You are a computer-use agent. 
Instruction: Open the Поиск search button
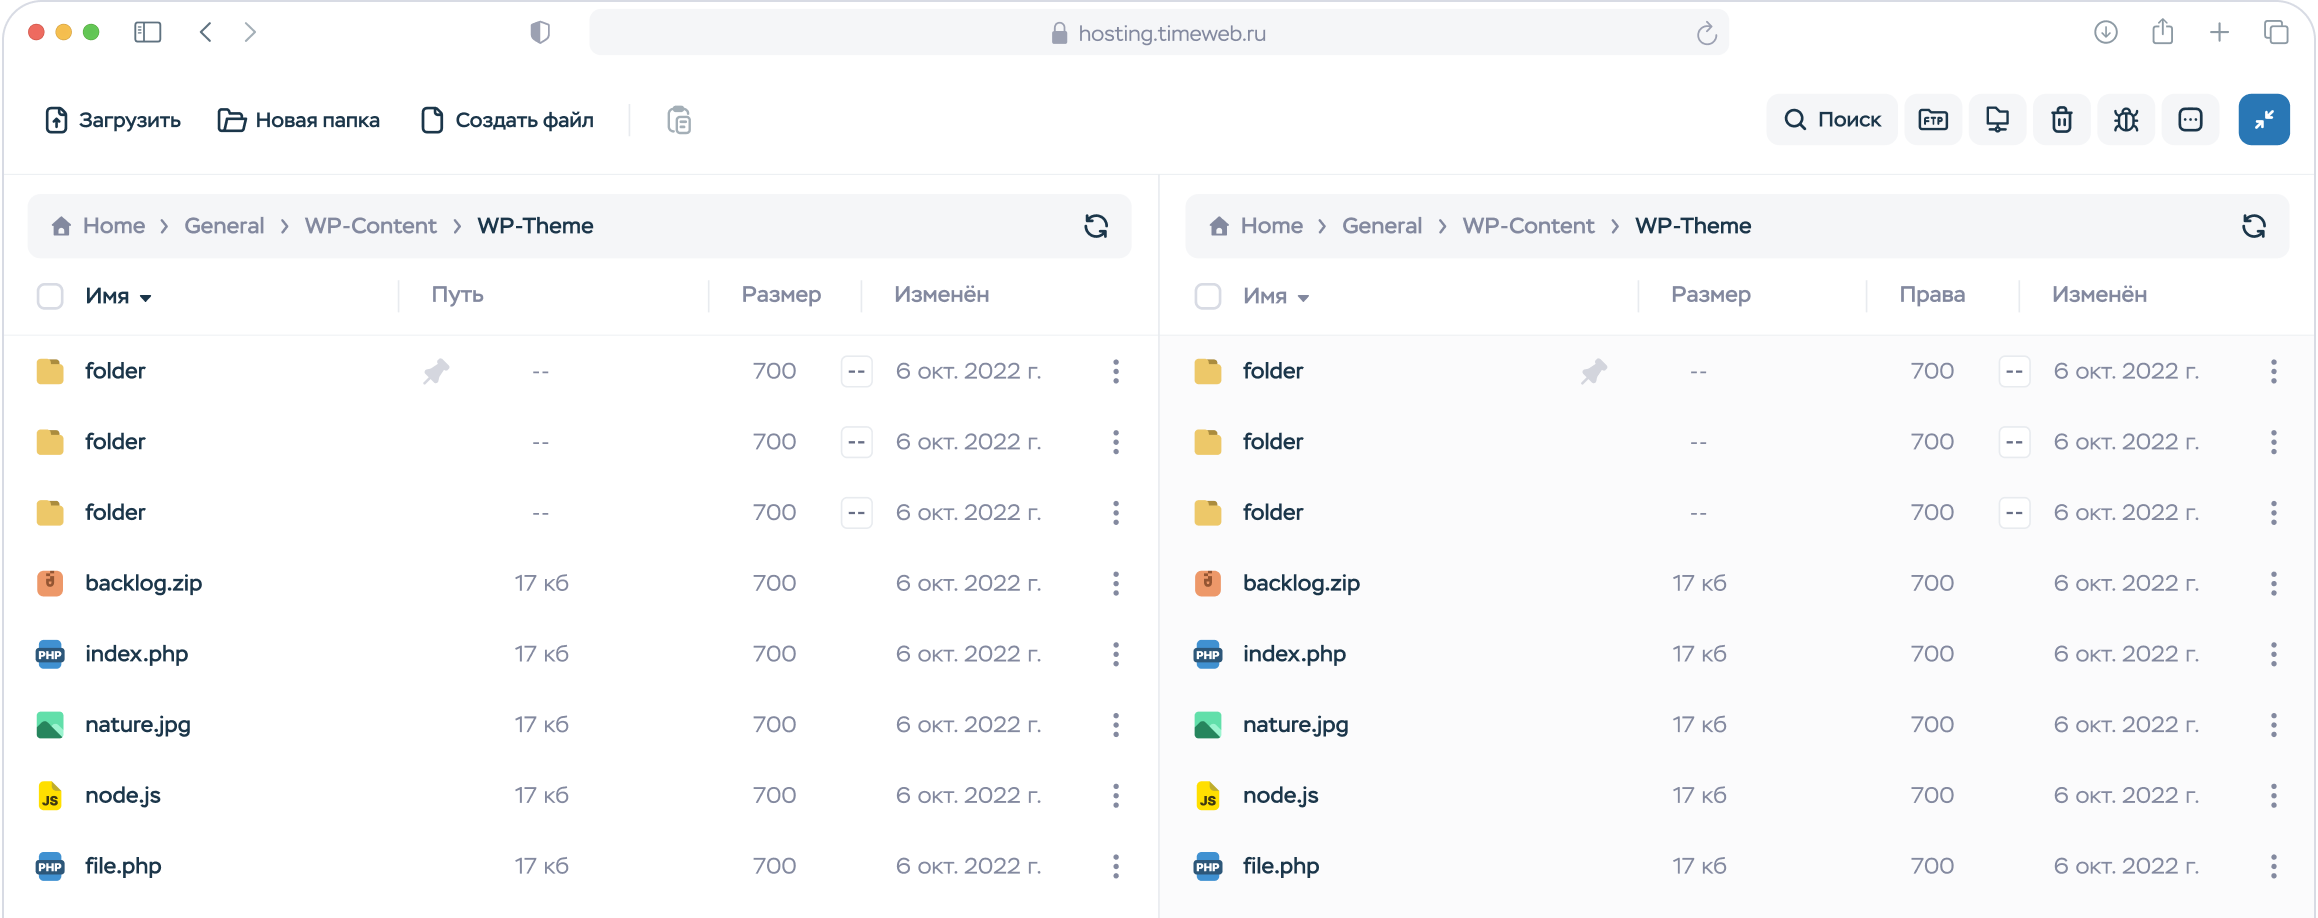(1832, 120)
